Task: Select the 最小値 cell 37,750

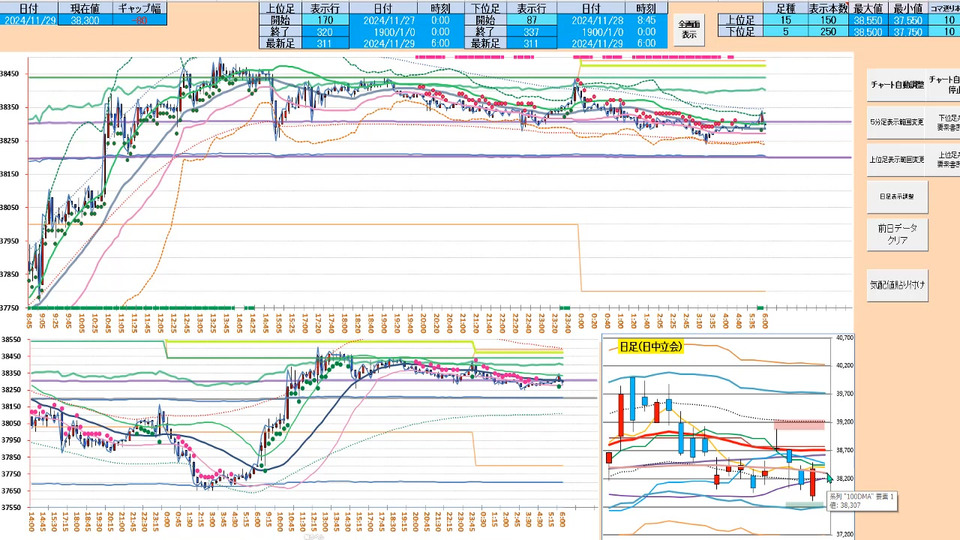Action: (907, 32)
